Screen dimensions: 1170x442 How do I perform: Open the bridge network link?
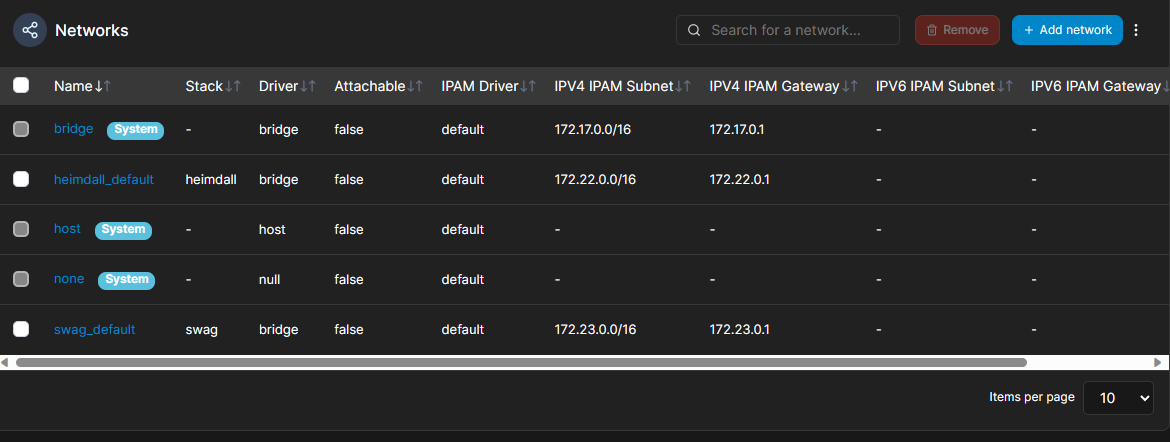coord(73,129)
